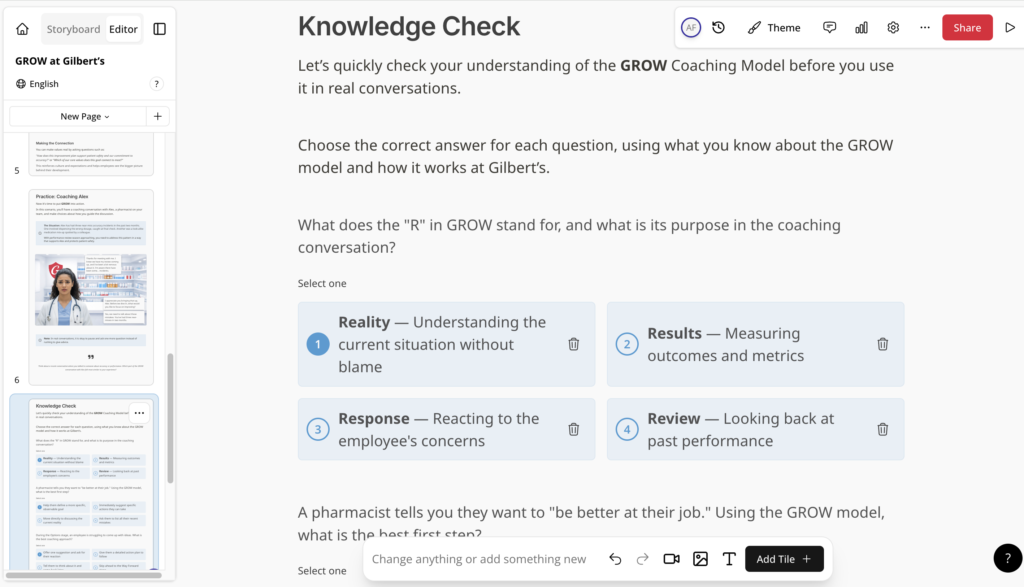
Task: Open version history clock icon
Action: click(718, 28)
